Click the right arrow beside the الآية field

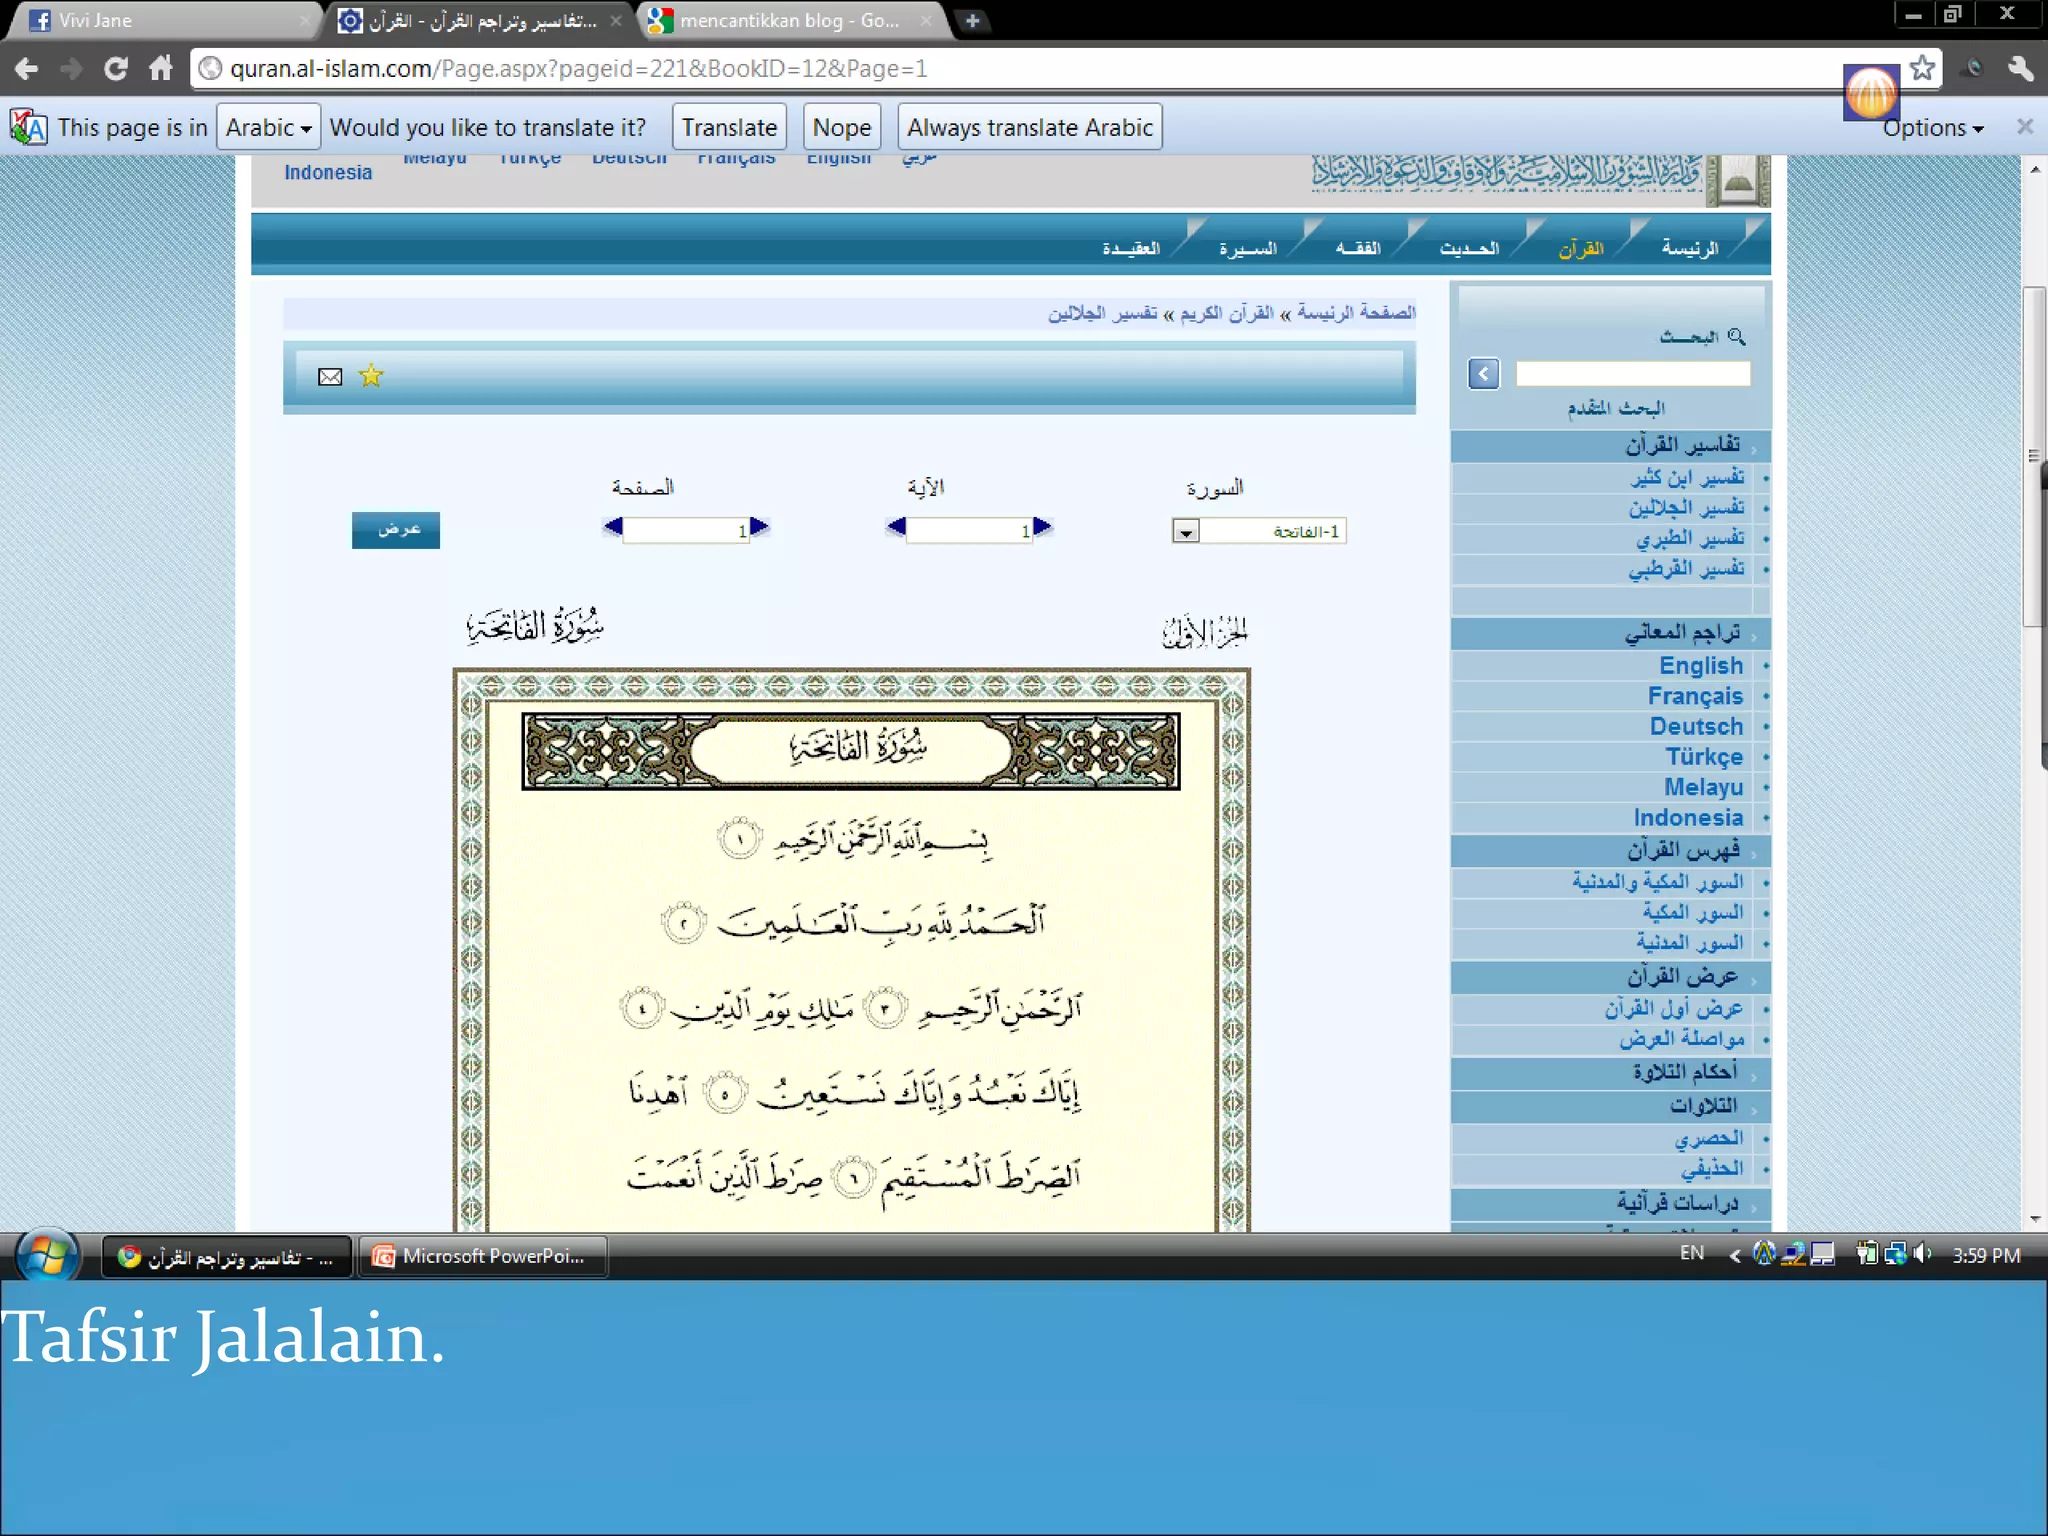tap(1043, 527)
